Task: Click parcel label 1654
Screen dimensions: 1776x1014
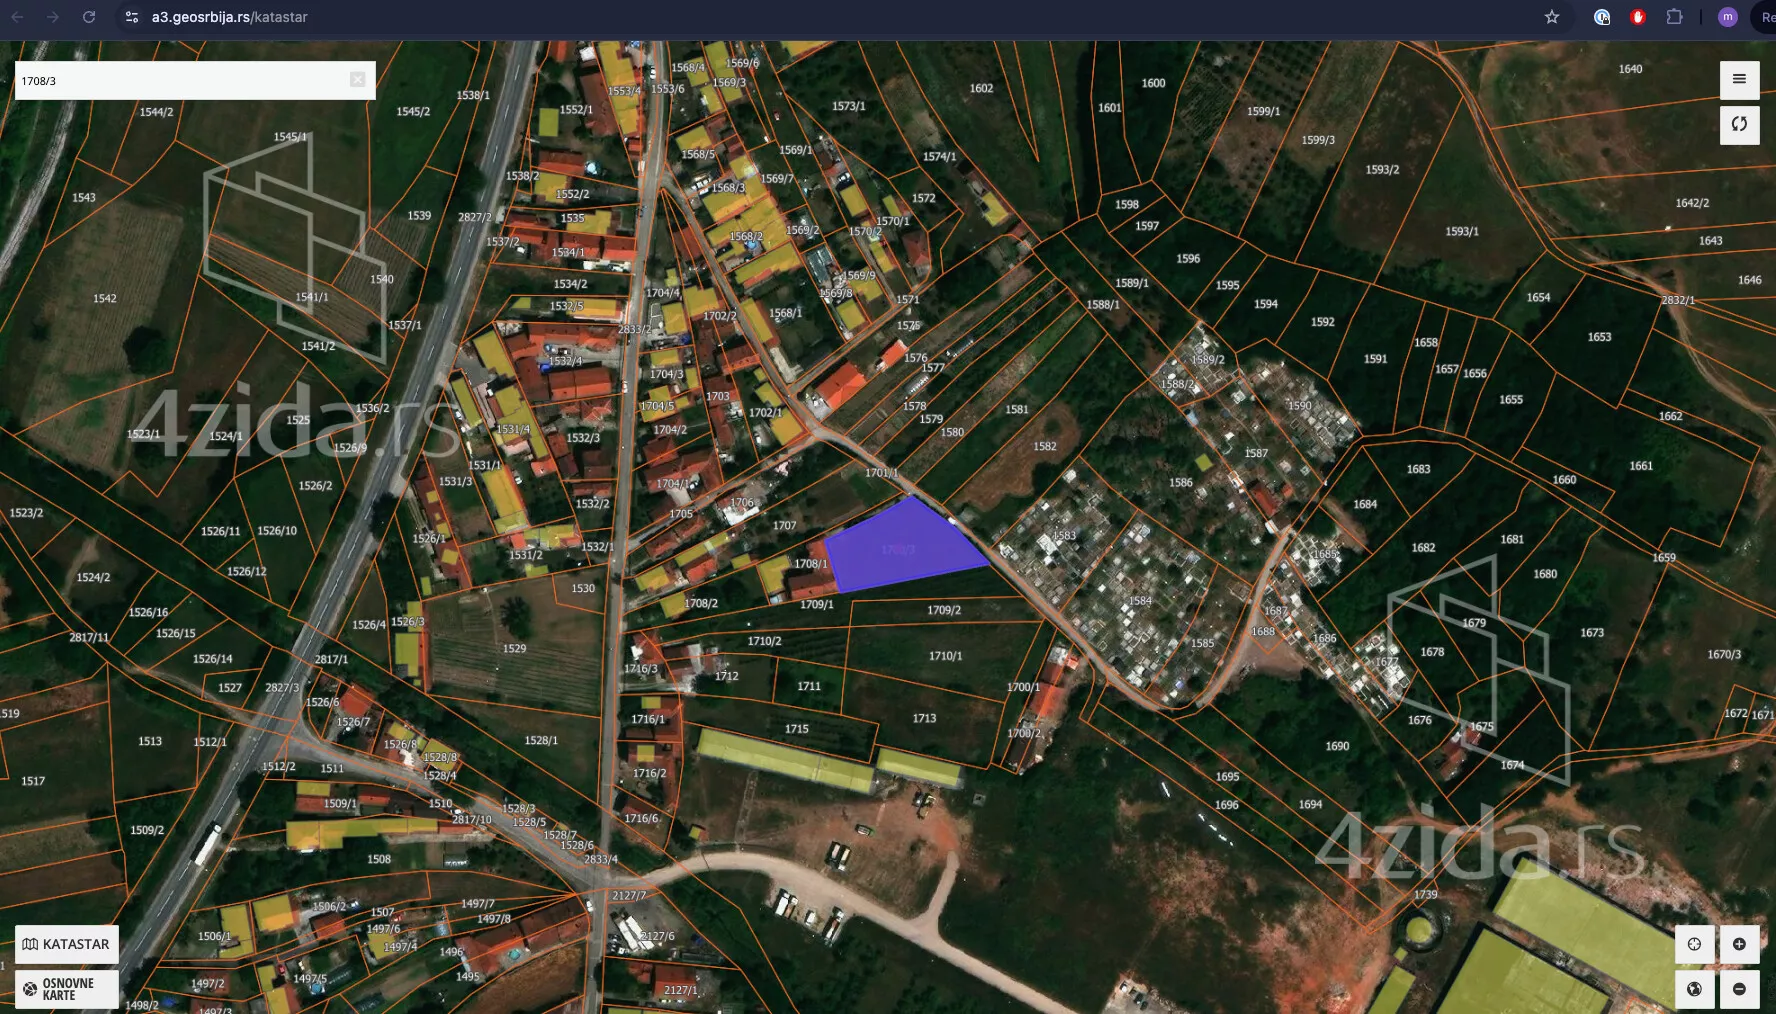Action: click(x=1538, y=297)
